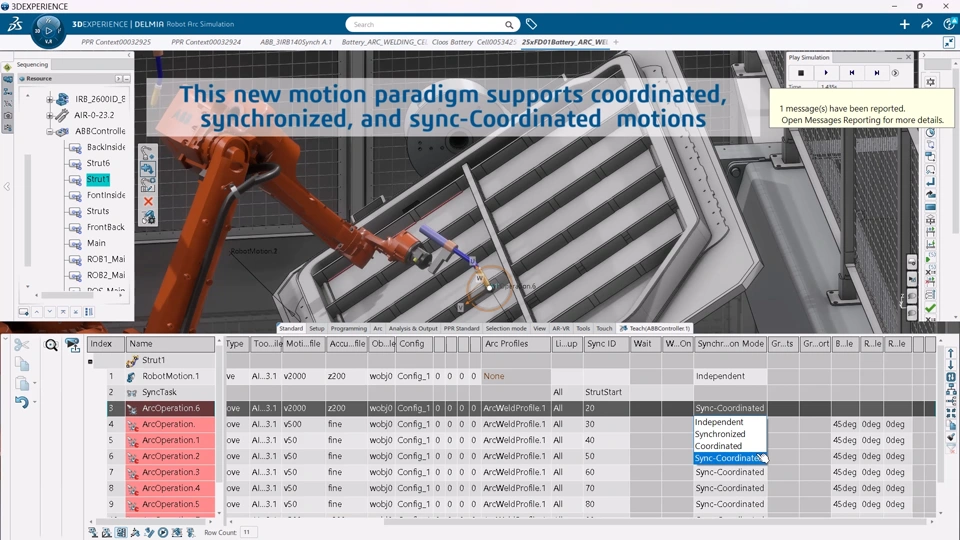Select FrontBack in resource tree
This screenshot has height=540, width=960.
pos(105,227)
